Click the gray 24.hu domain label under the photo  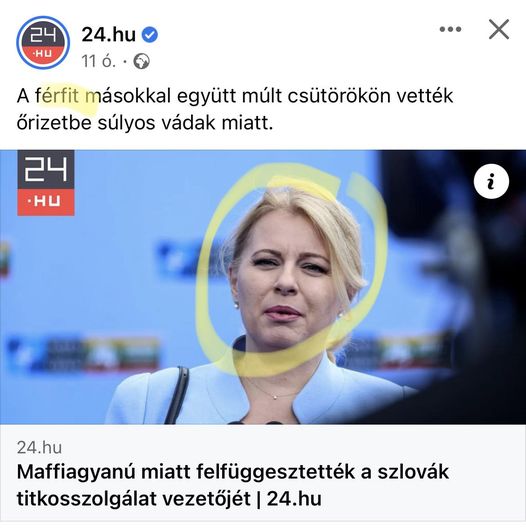(39, 448)
